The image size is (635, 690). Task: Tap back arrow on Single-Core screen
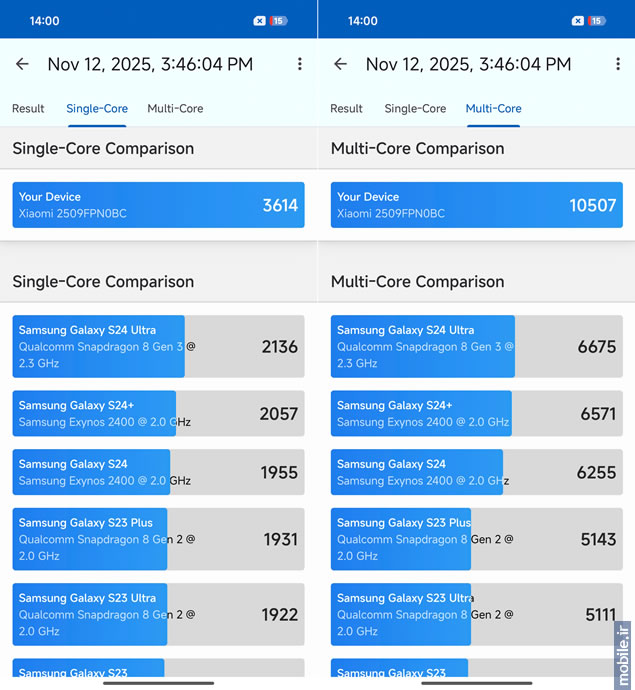tap(22, 64)
